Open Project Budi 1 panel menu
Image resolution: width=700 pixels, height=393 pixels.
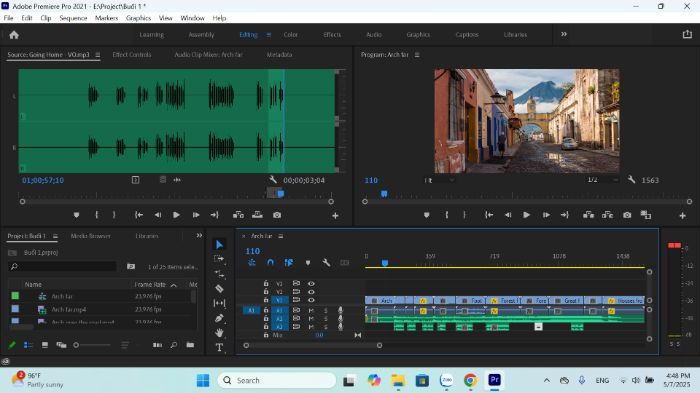pos(55,236)
